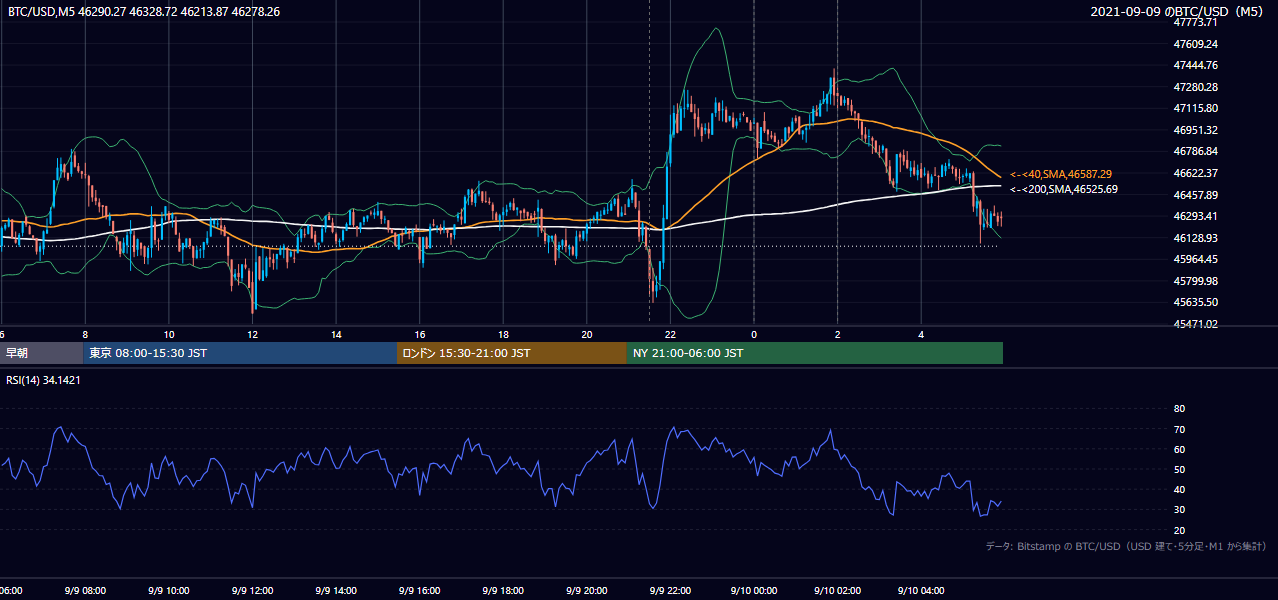
Task: Click price axis value 45799.98
Action: [1196, 281]
